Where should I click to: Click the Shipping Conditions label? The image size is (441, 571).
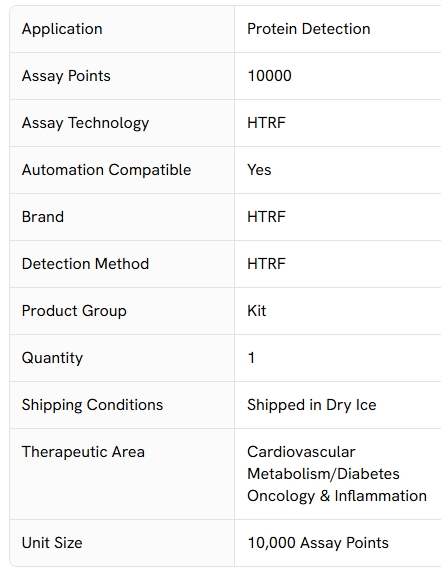tap(92, 405)
